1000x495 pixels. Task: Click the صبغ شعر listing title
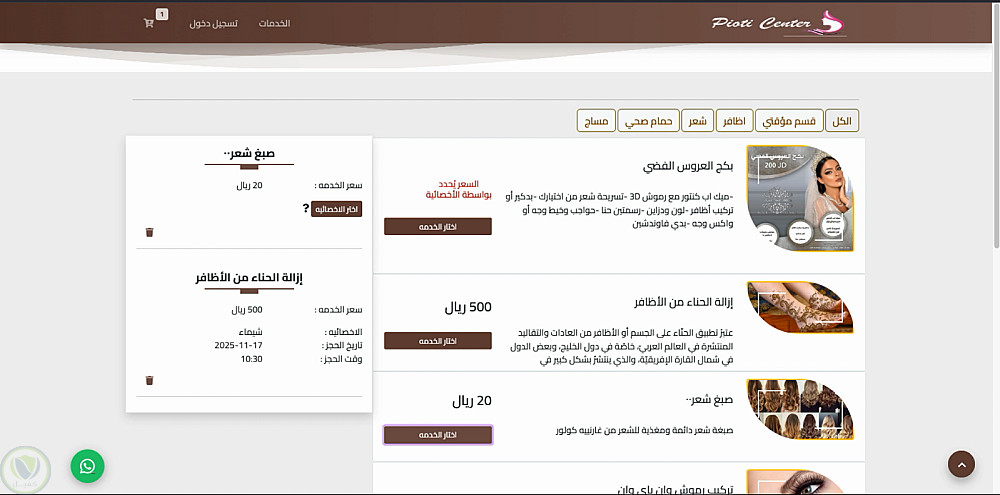(709, 400)
